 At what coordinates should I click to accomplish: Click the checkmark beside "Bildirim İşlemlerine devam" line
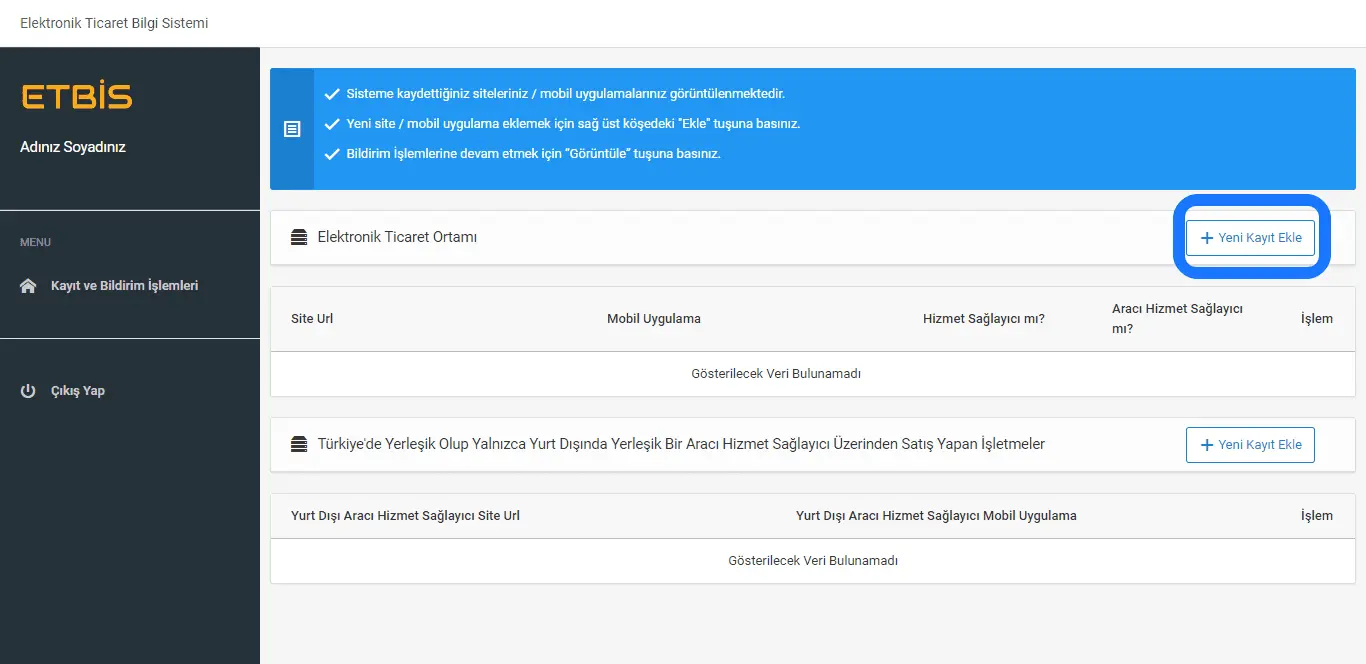coord(332,154)
